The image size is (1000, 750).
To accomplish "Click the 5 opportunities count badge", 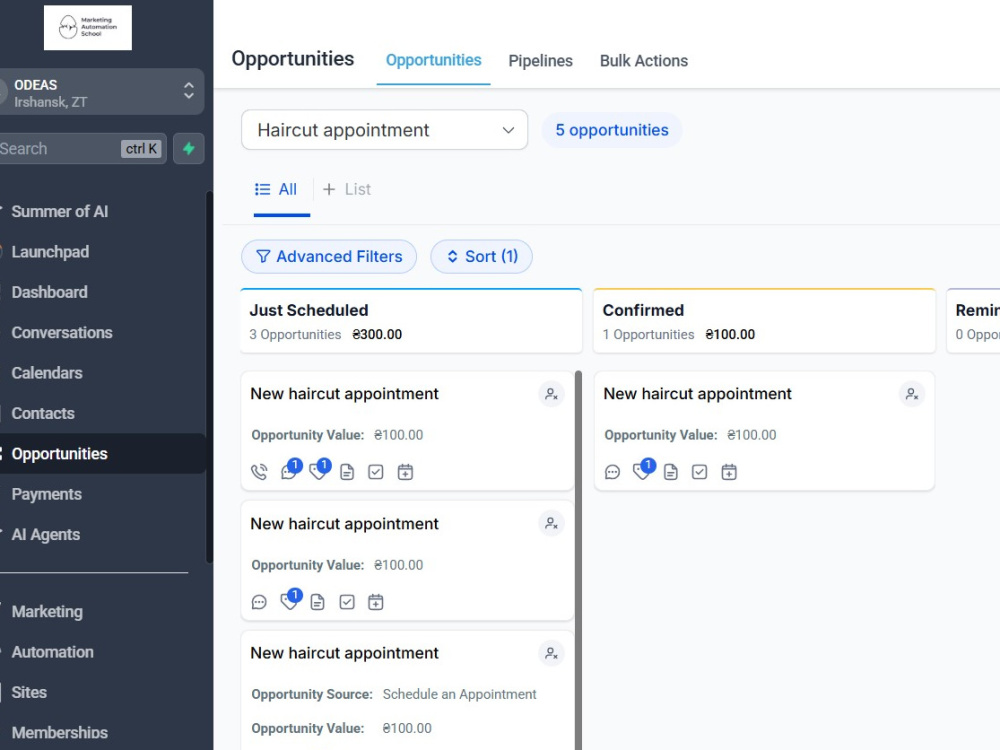I will [612, 130].
